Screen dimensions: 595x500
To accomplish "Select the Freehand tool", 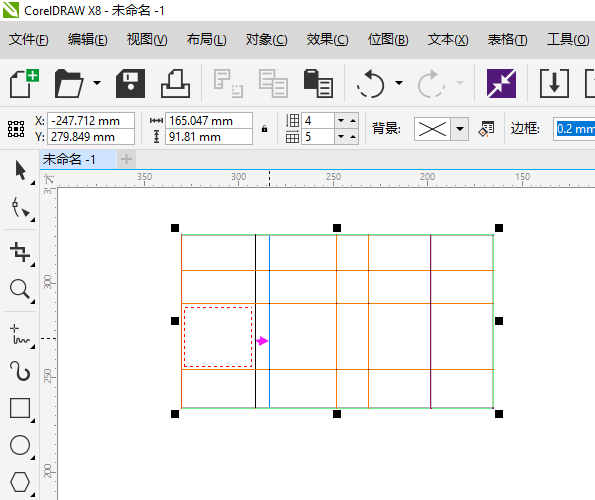I will 20,334.
